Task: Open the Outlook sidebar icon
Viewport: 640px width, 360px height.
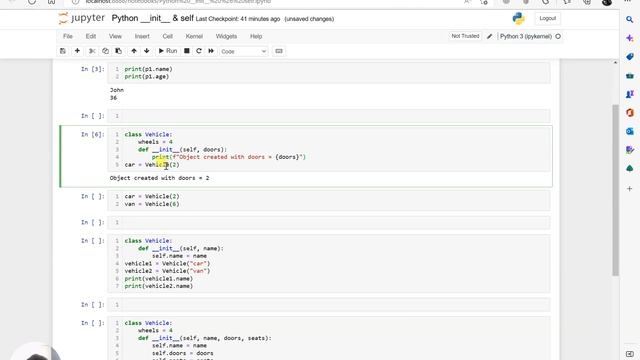Action: point(629,131)
